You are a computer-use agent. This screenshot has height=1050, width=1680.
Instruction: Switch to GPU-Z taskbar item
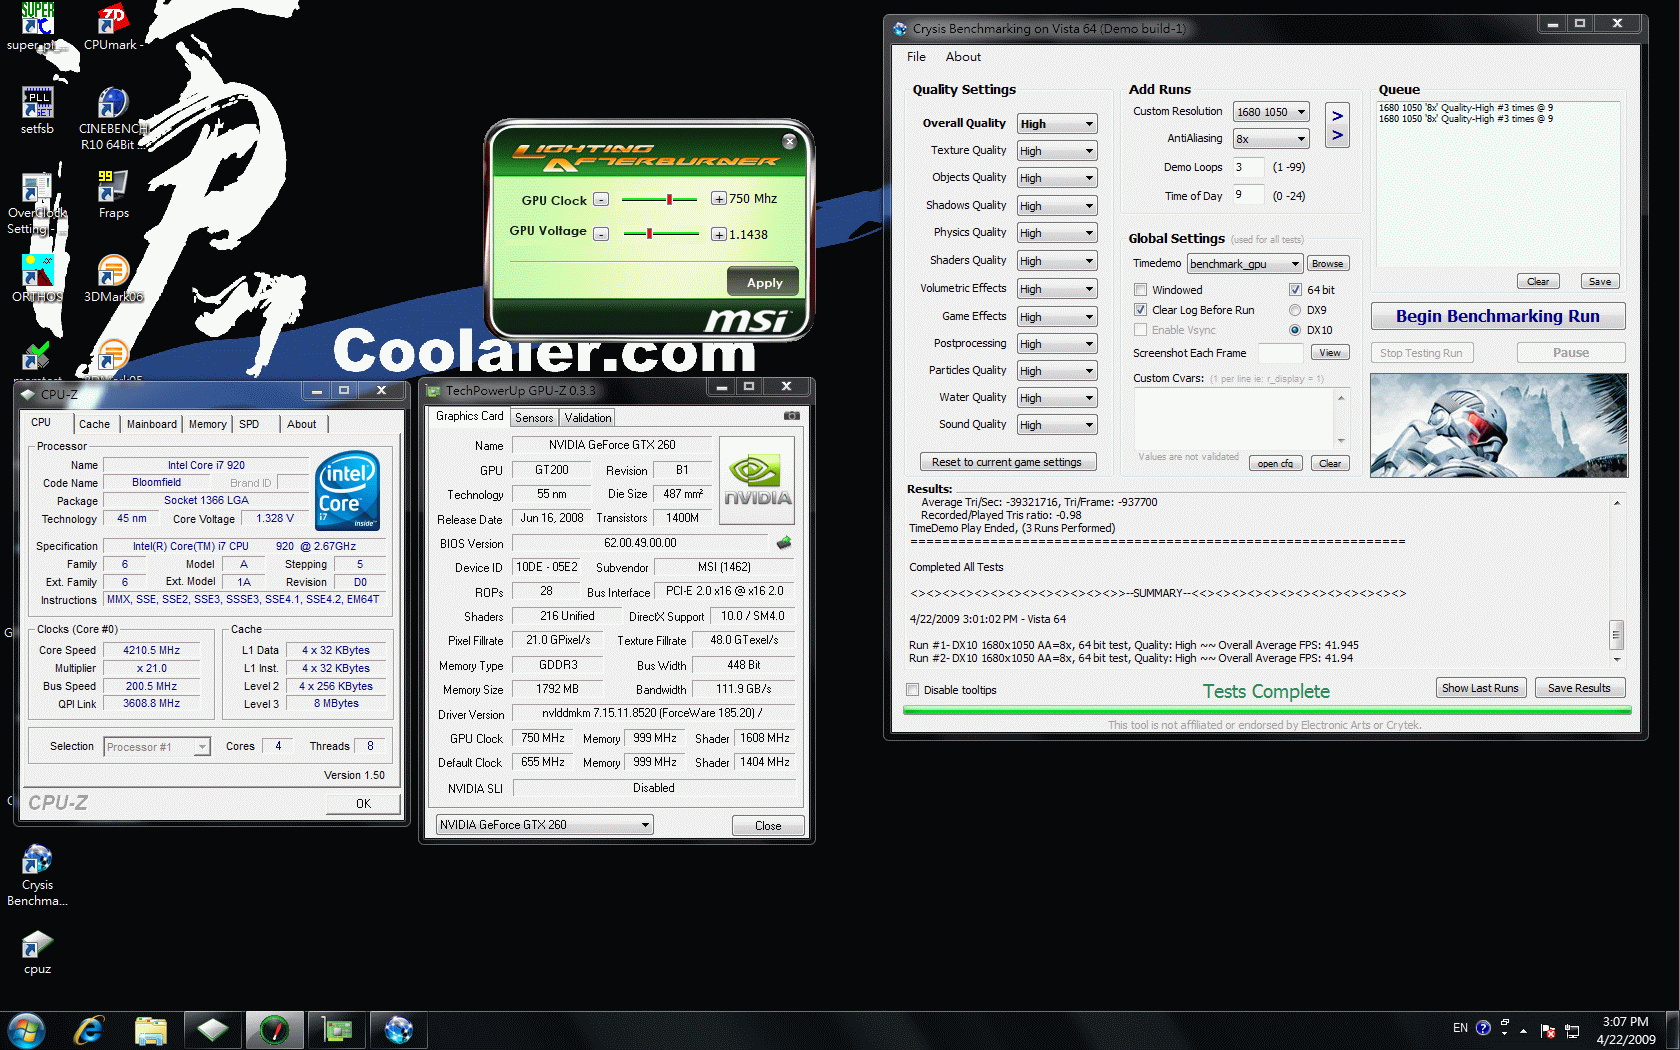click(x=337, y=1030)
